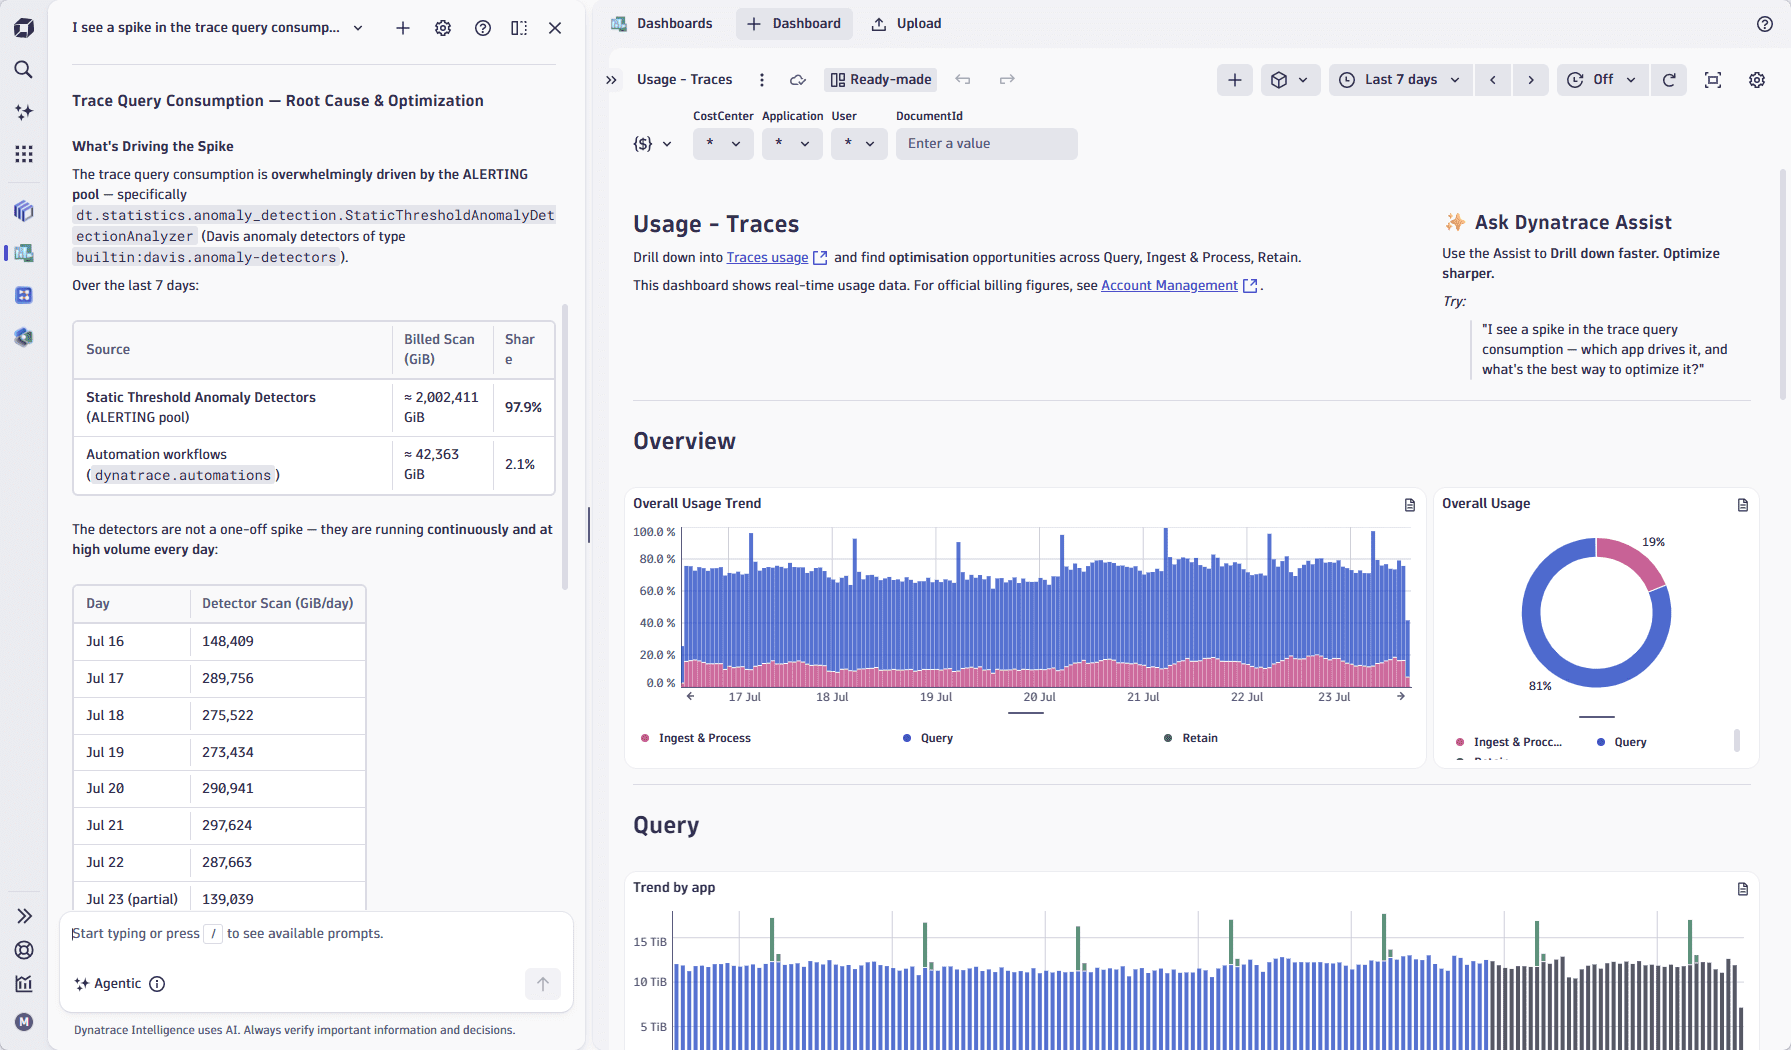Select the Jul 20 row value 290,941

[x=228, y=789]
